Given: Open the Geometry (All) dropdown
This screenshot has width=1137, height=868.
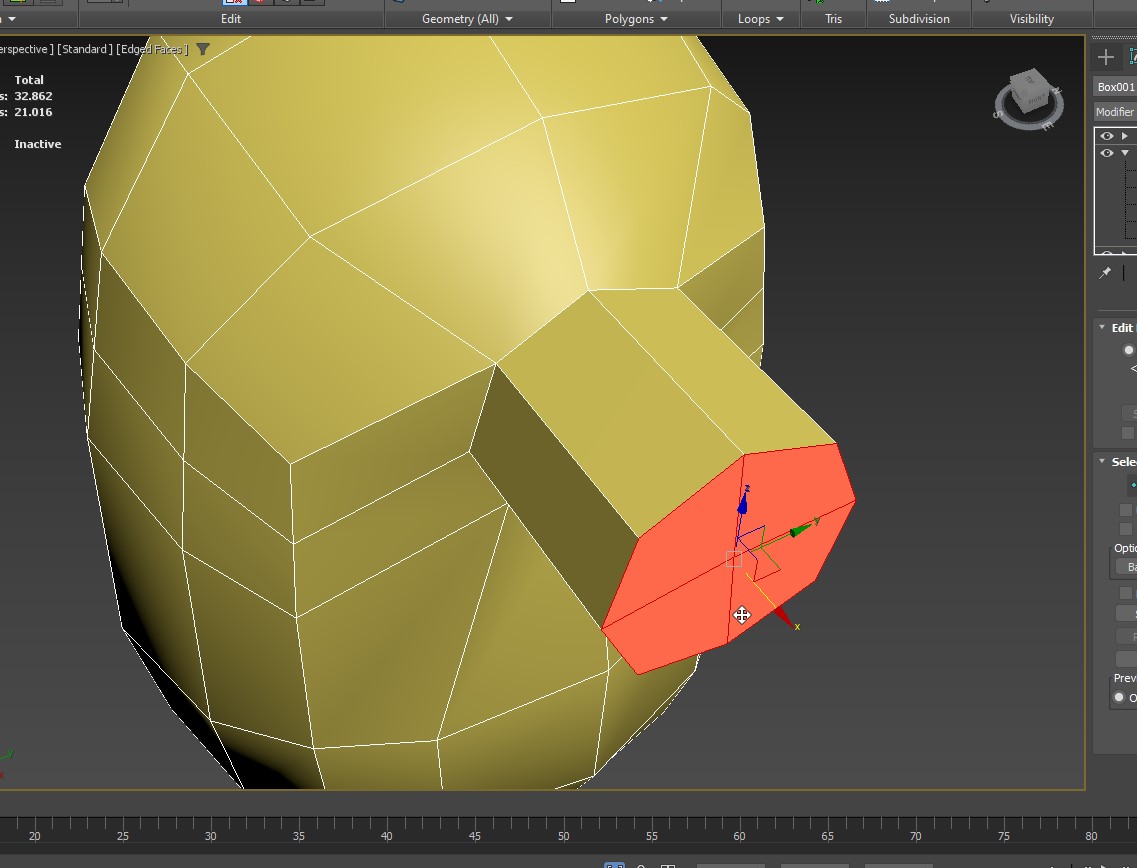Looking at the screenshot, I should [467, 19].
